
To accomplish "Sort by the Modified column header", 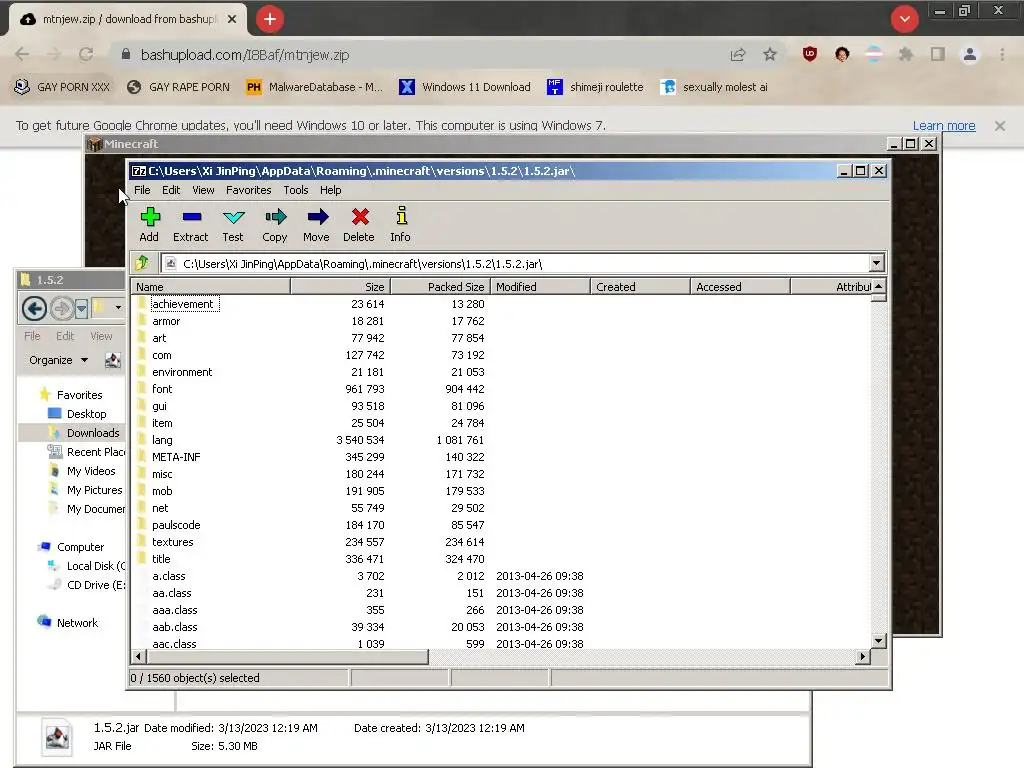I will click(x=540, y=287).
